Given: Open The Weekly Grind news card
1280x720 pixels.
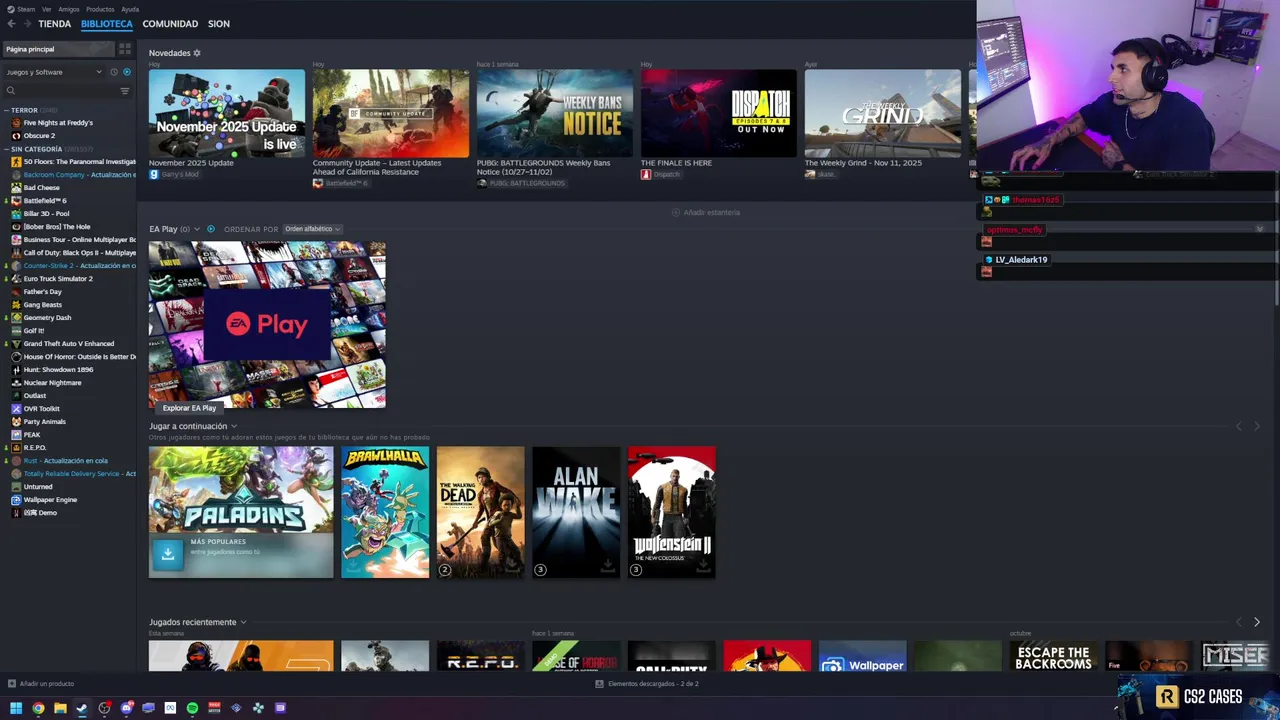Looking at the screenshot, I should [883, 113].
